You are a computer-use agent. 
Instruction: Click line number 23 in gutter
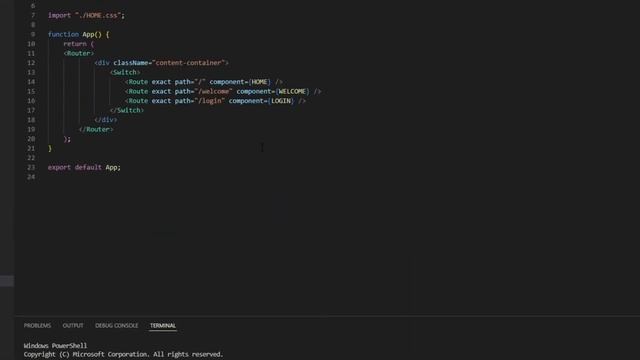(31, 167)
